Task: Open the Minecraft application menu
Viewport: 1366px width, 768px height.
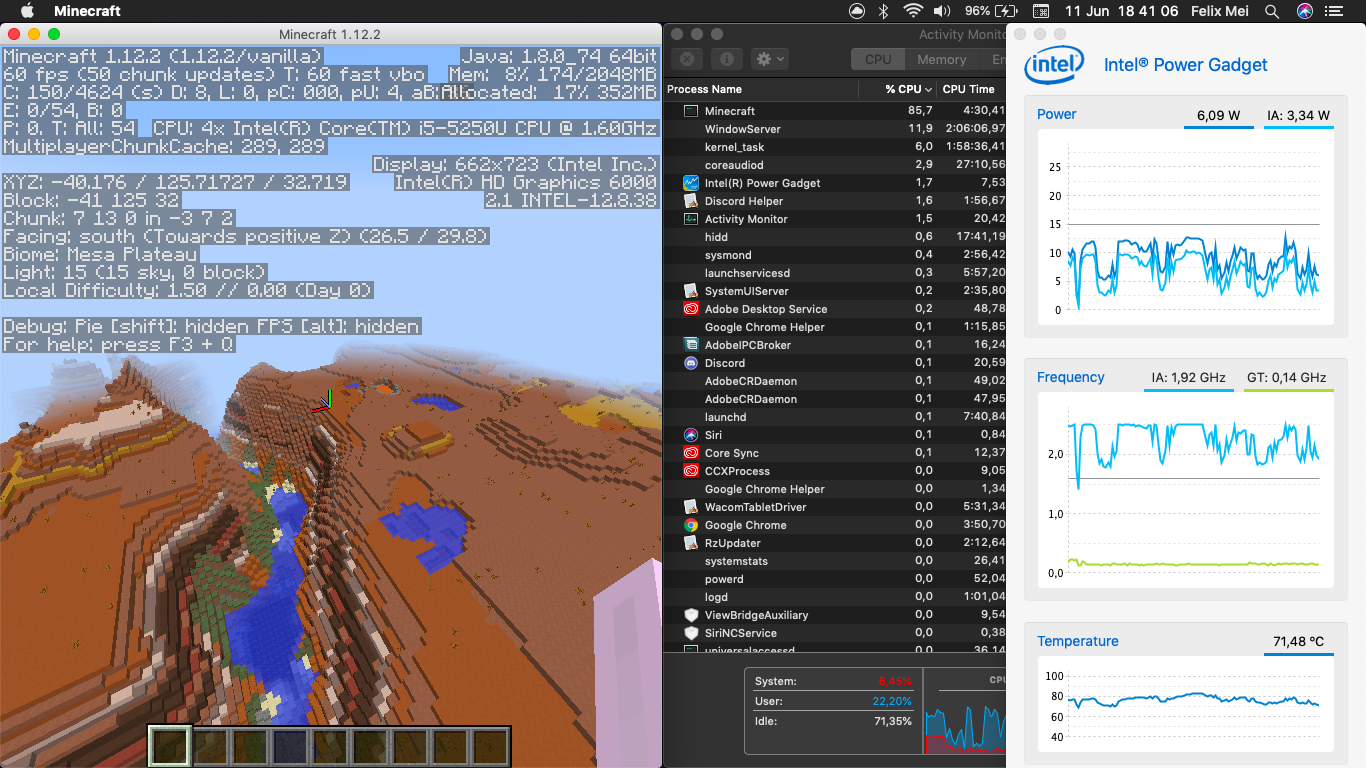Action: (x=87, y=11)
